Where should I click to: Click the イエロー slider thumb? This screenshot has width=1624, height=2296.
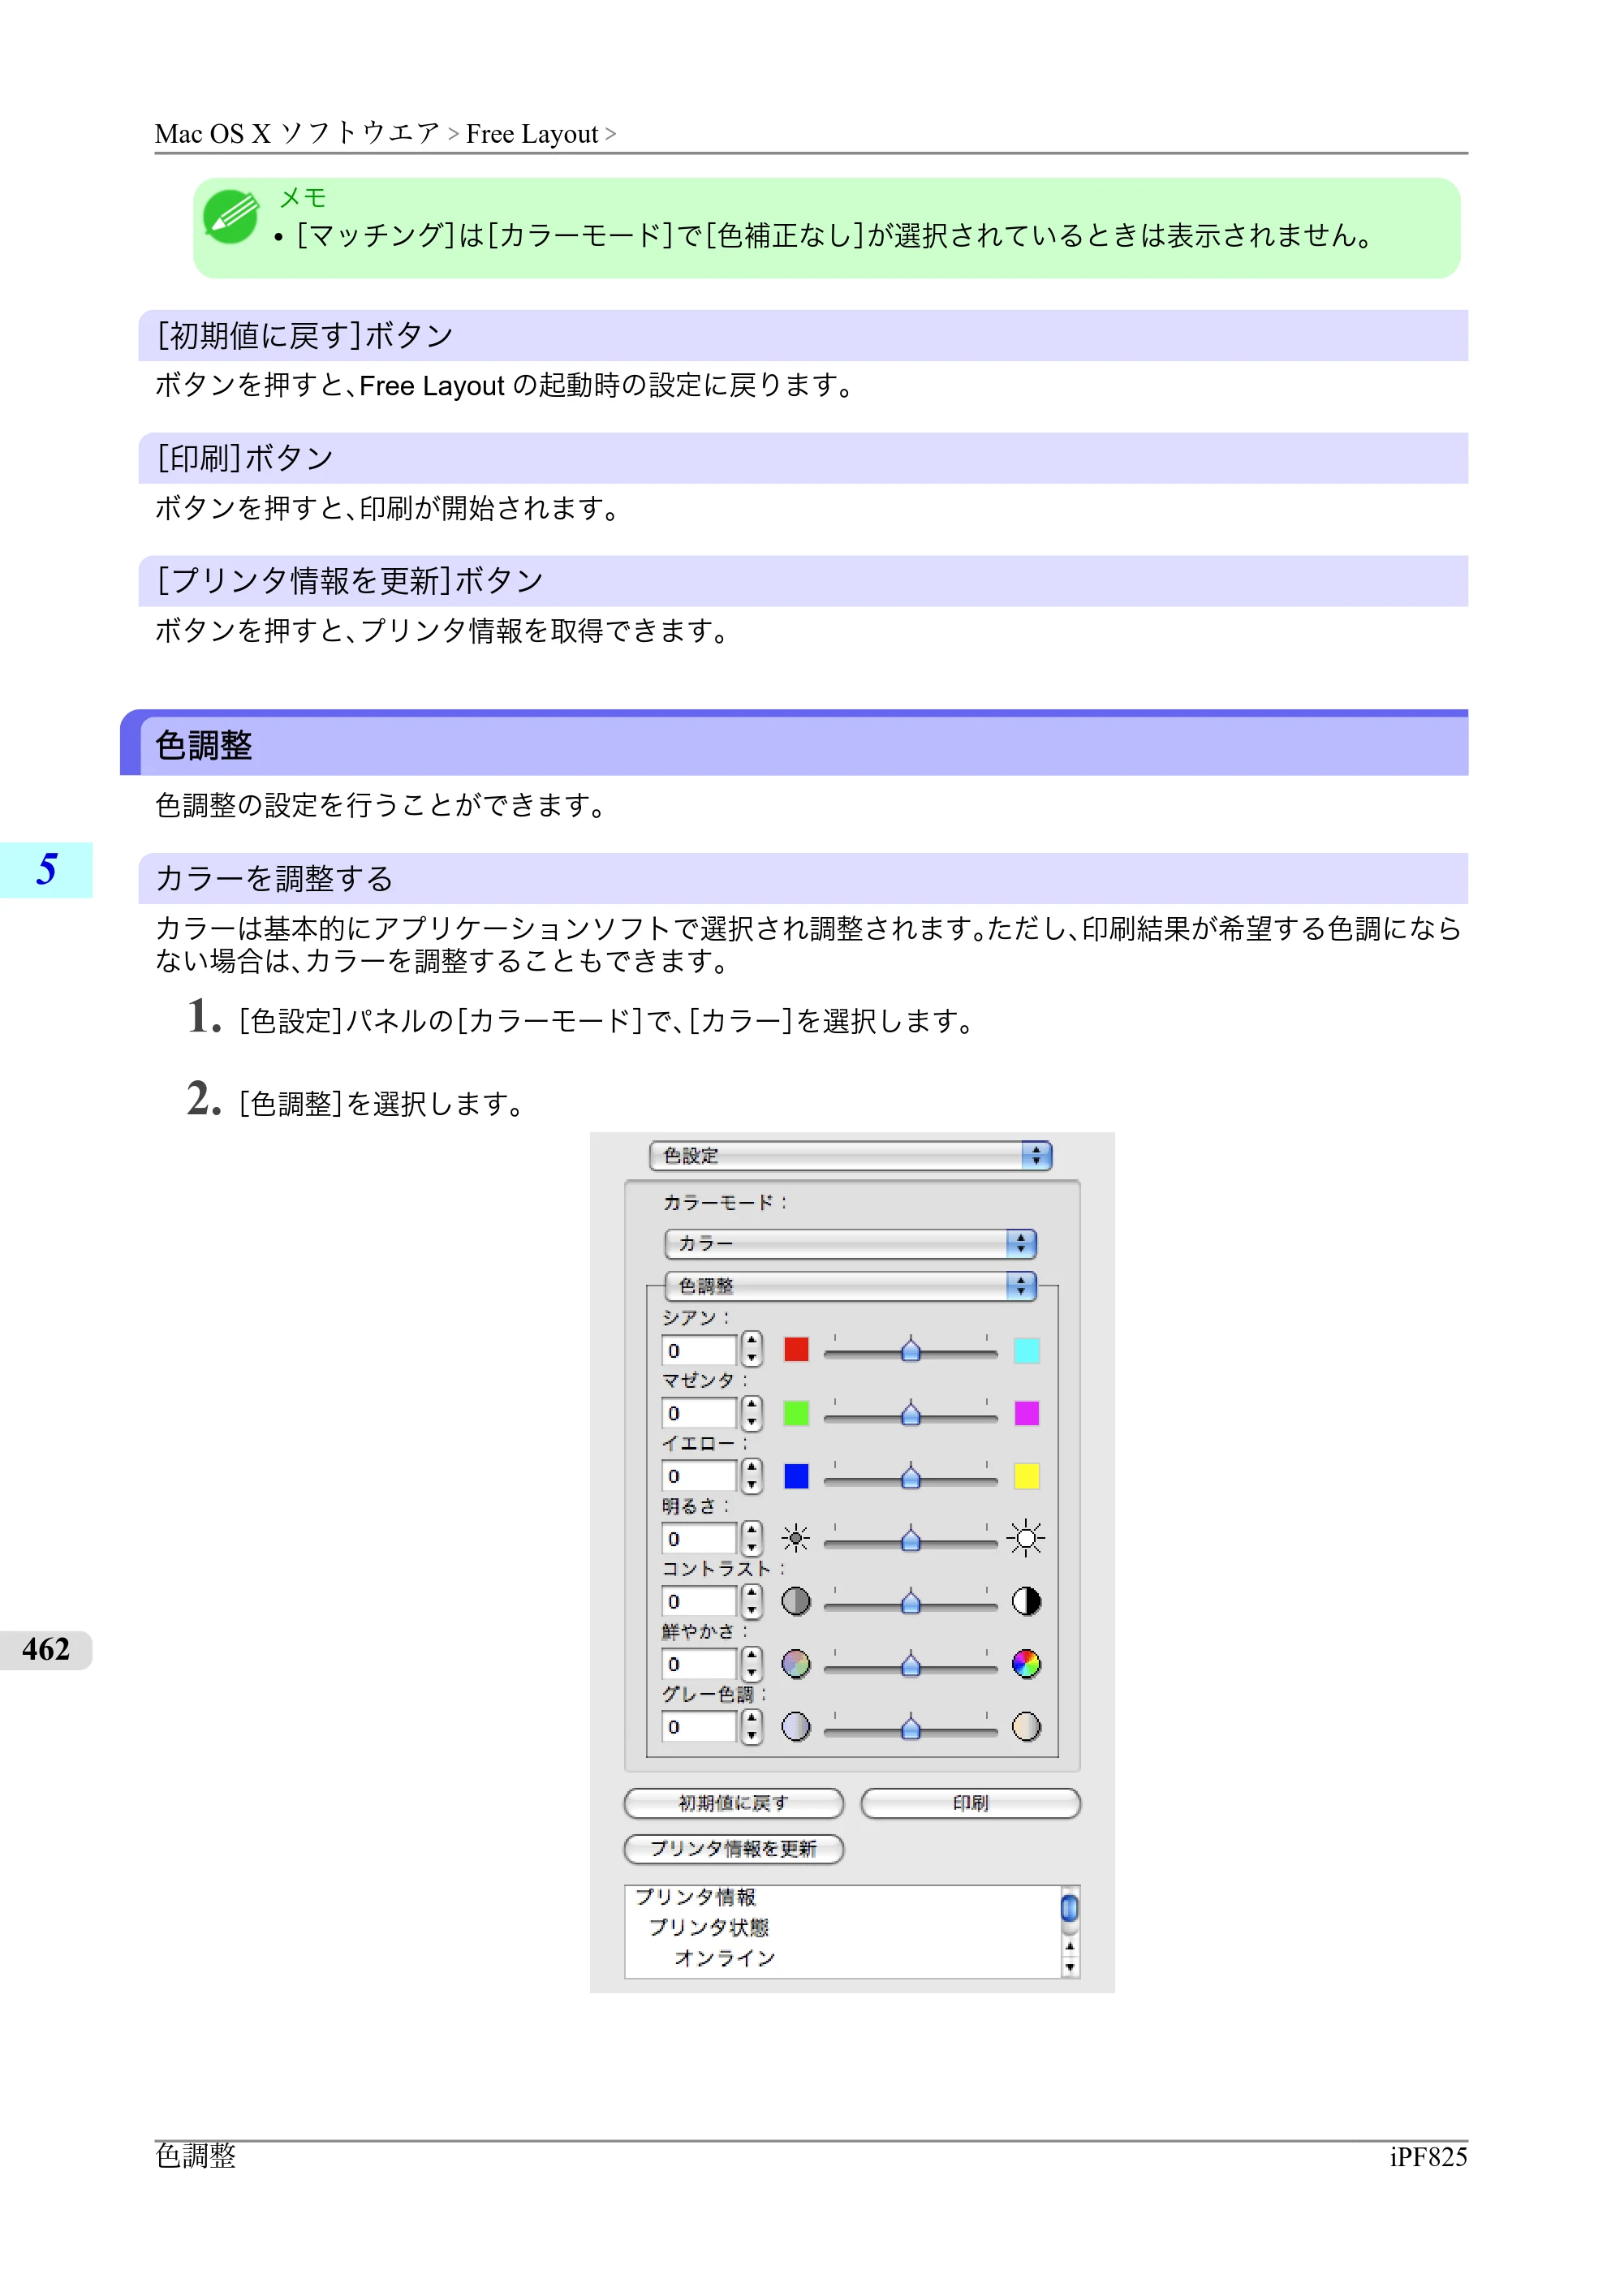click(911, 1477)
